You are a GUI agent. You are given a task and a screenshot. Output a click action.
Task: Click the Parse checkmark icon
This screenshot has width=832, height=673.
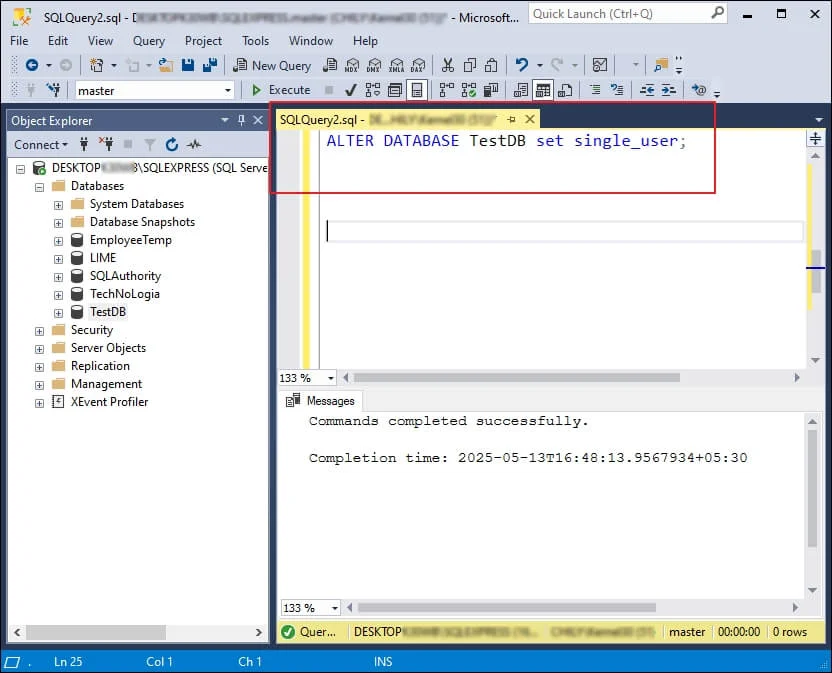350,90
